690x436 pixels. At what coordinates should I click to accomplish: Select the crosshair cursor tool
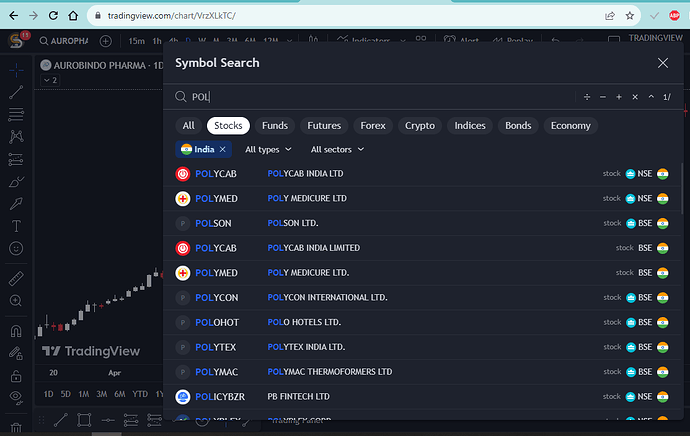16,70
